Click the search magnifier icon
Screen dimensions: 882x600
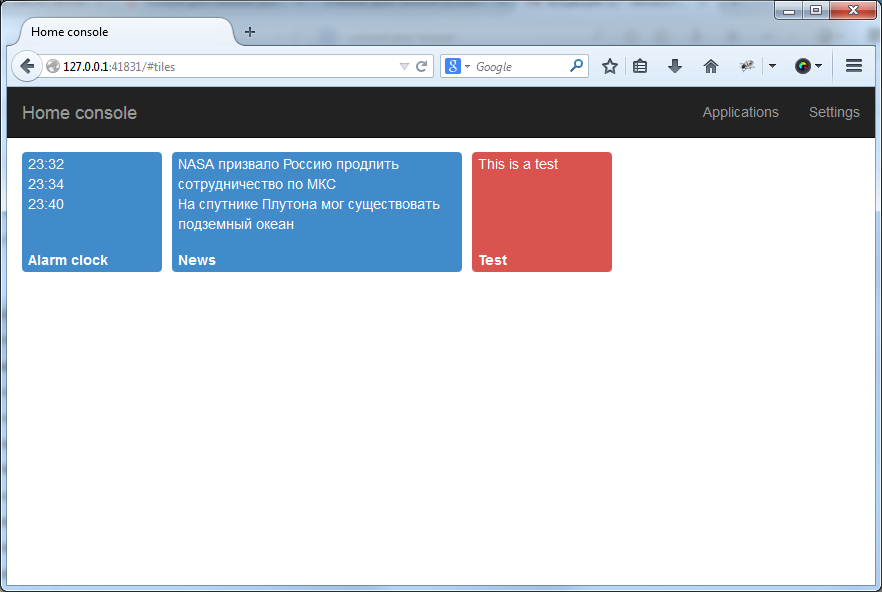point(576,66)
